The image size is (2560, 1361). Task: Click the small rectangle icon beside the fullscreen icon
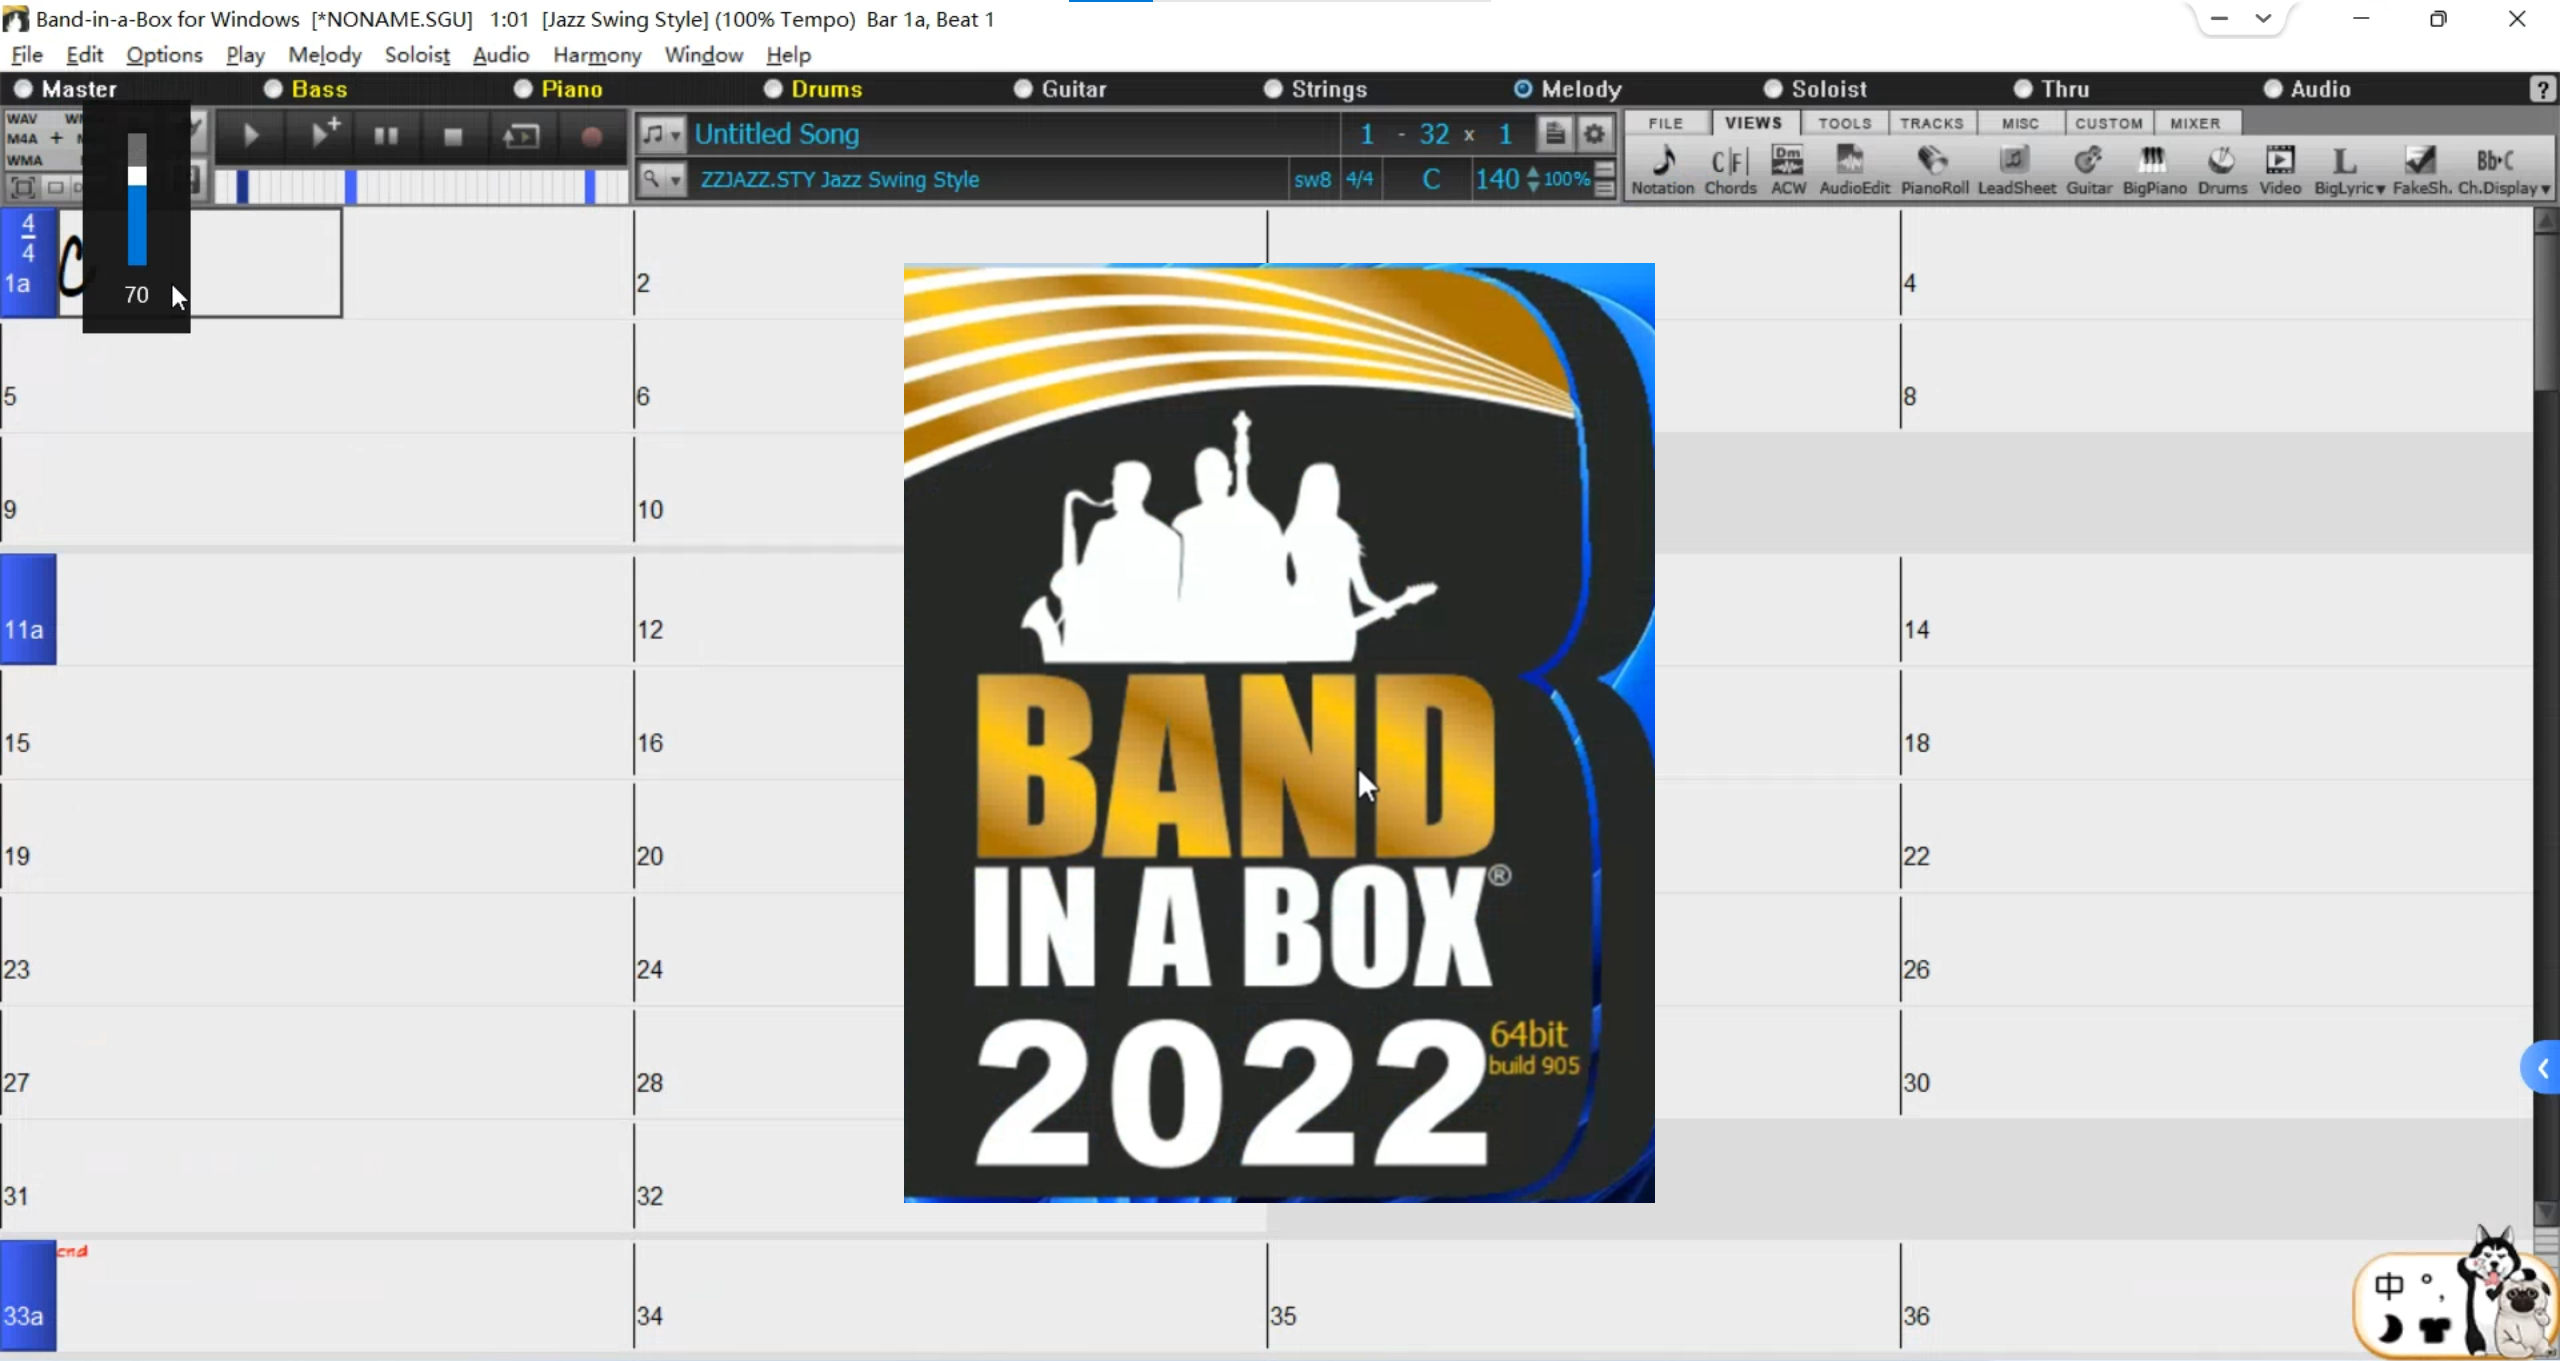click(x=56, y=187)
